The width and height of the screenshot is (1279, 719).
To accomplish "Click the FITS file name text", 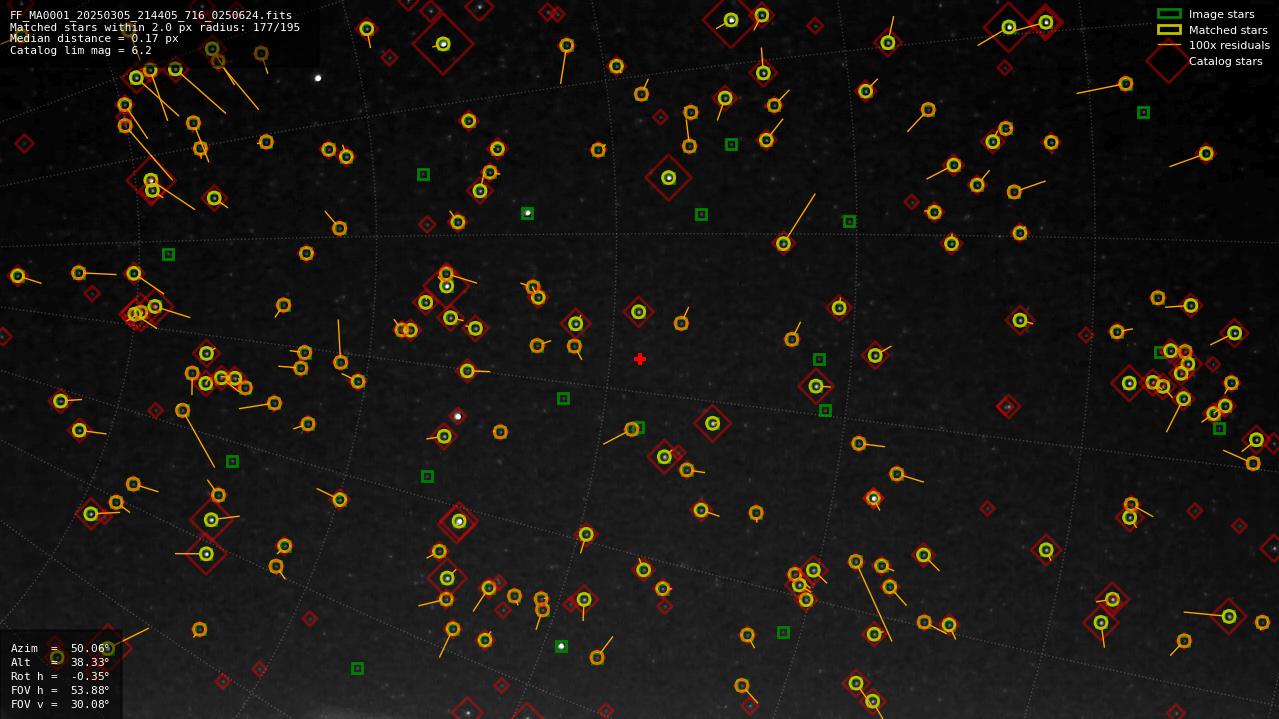I will coord(151,15).
